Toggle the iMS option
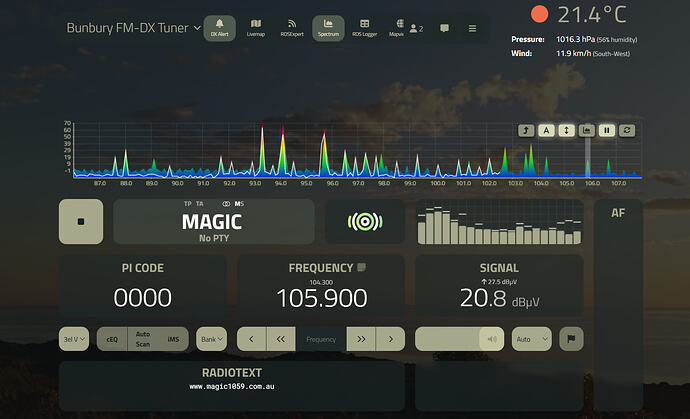Viewport: 690px width, 419px height. click(x=173, y=339)
